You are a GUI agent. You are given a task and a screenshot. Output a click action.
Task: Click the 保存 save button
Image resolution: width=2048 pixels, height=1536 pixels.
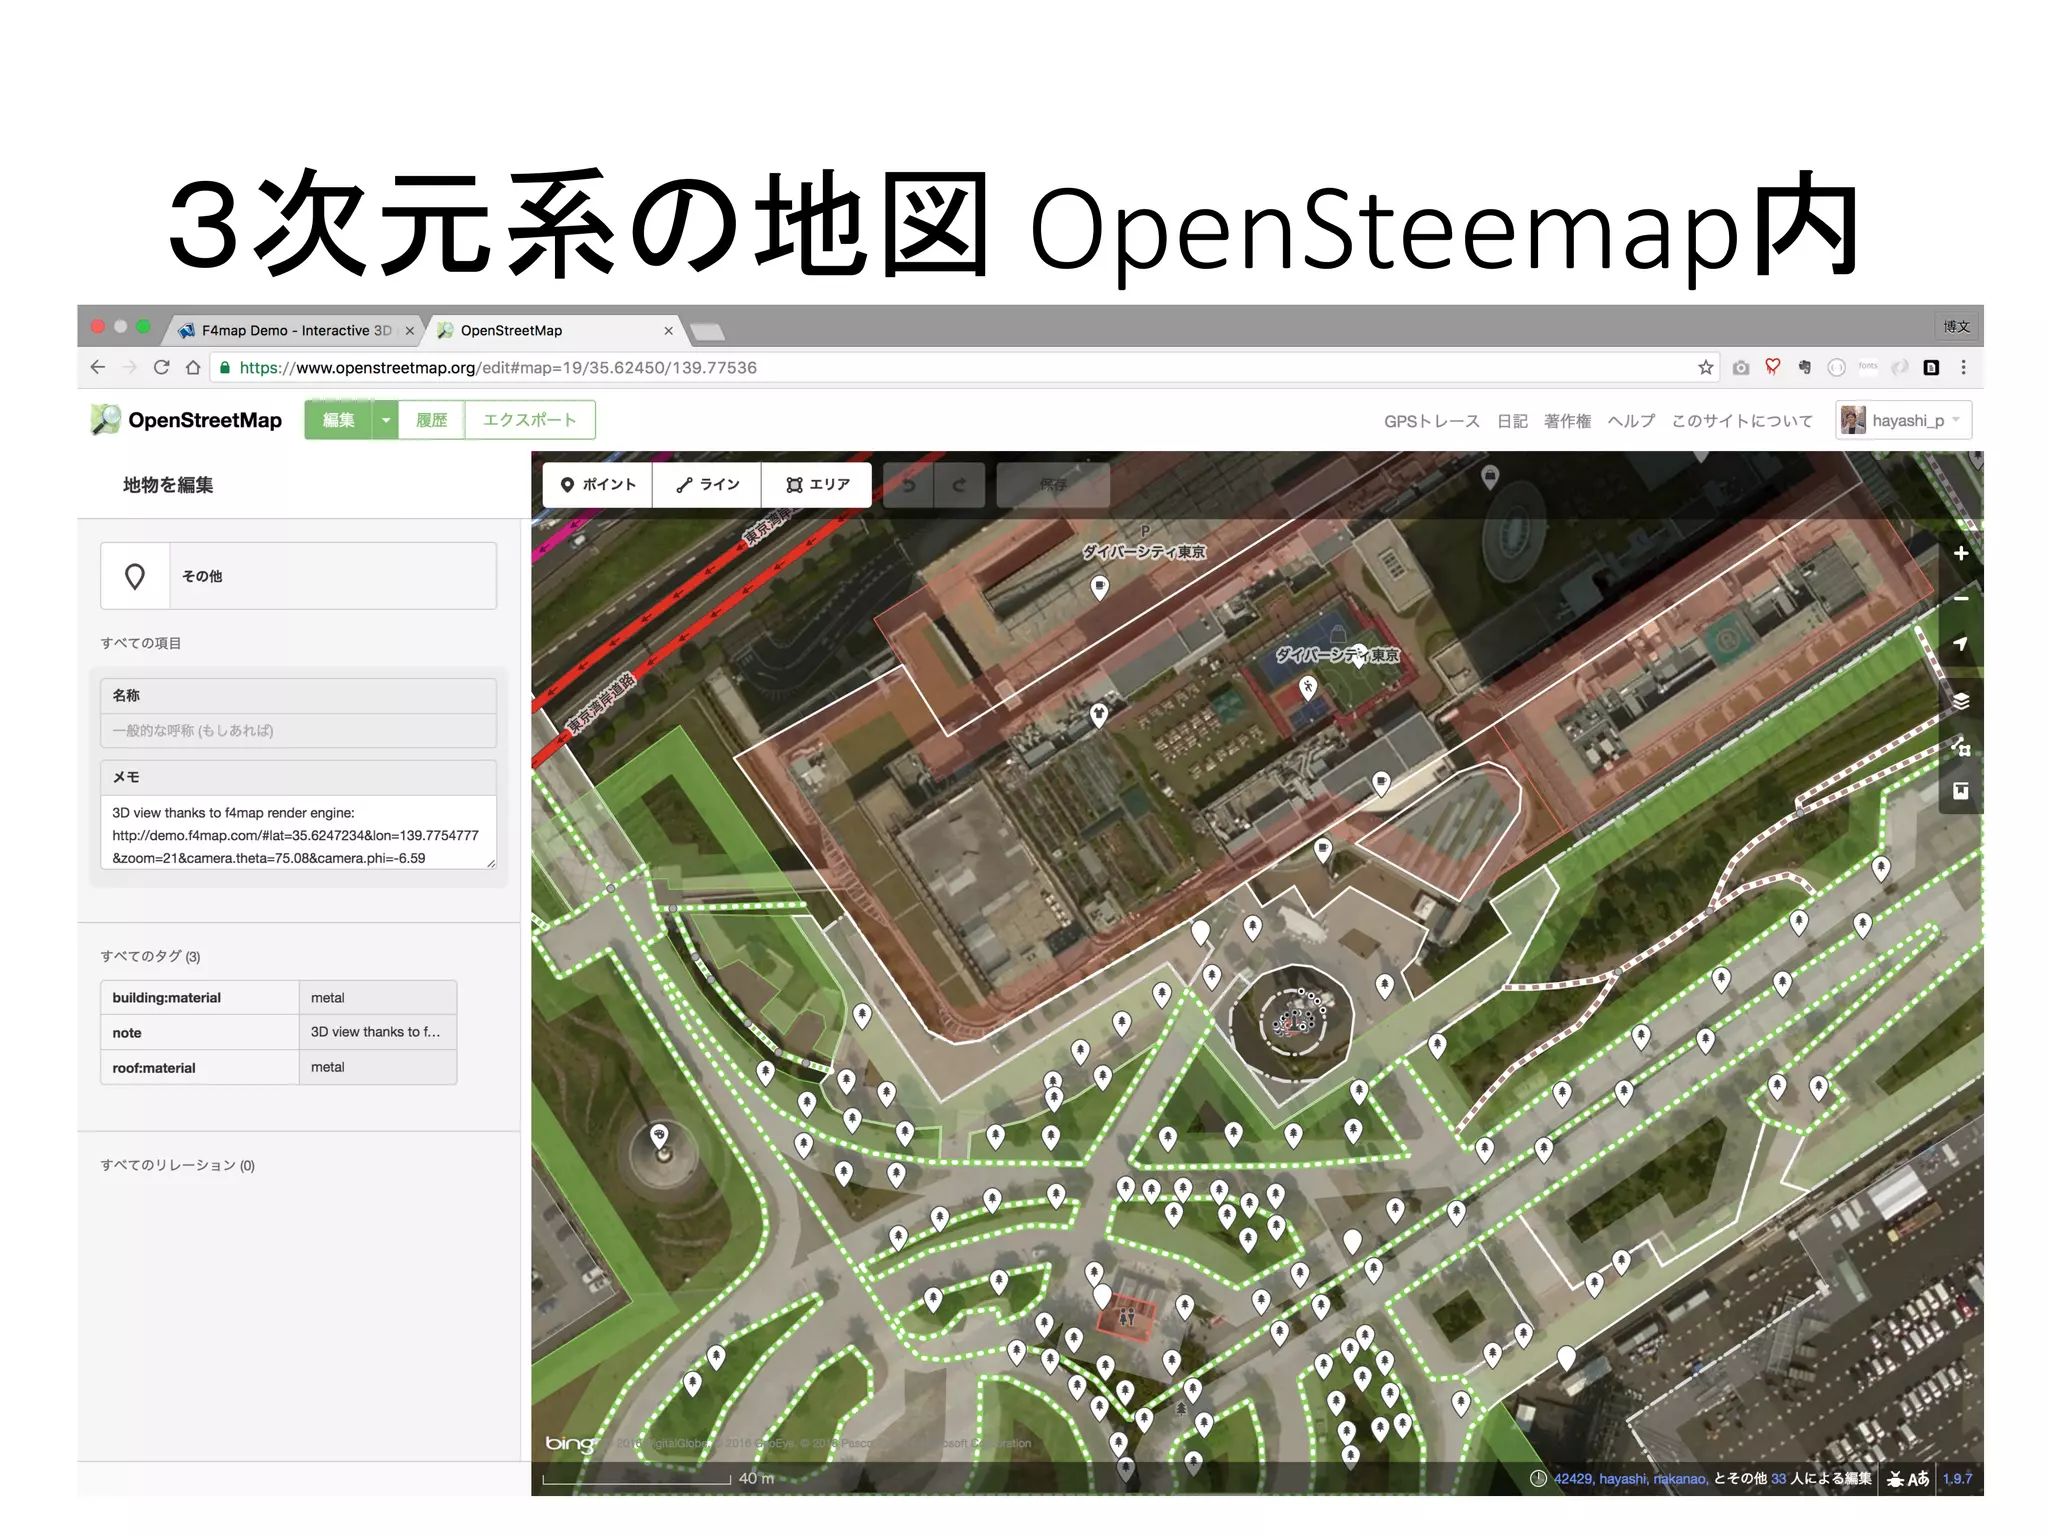(1053, 485)
